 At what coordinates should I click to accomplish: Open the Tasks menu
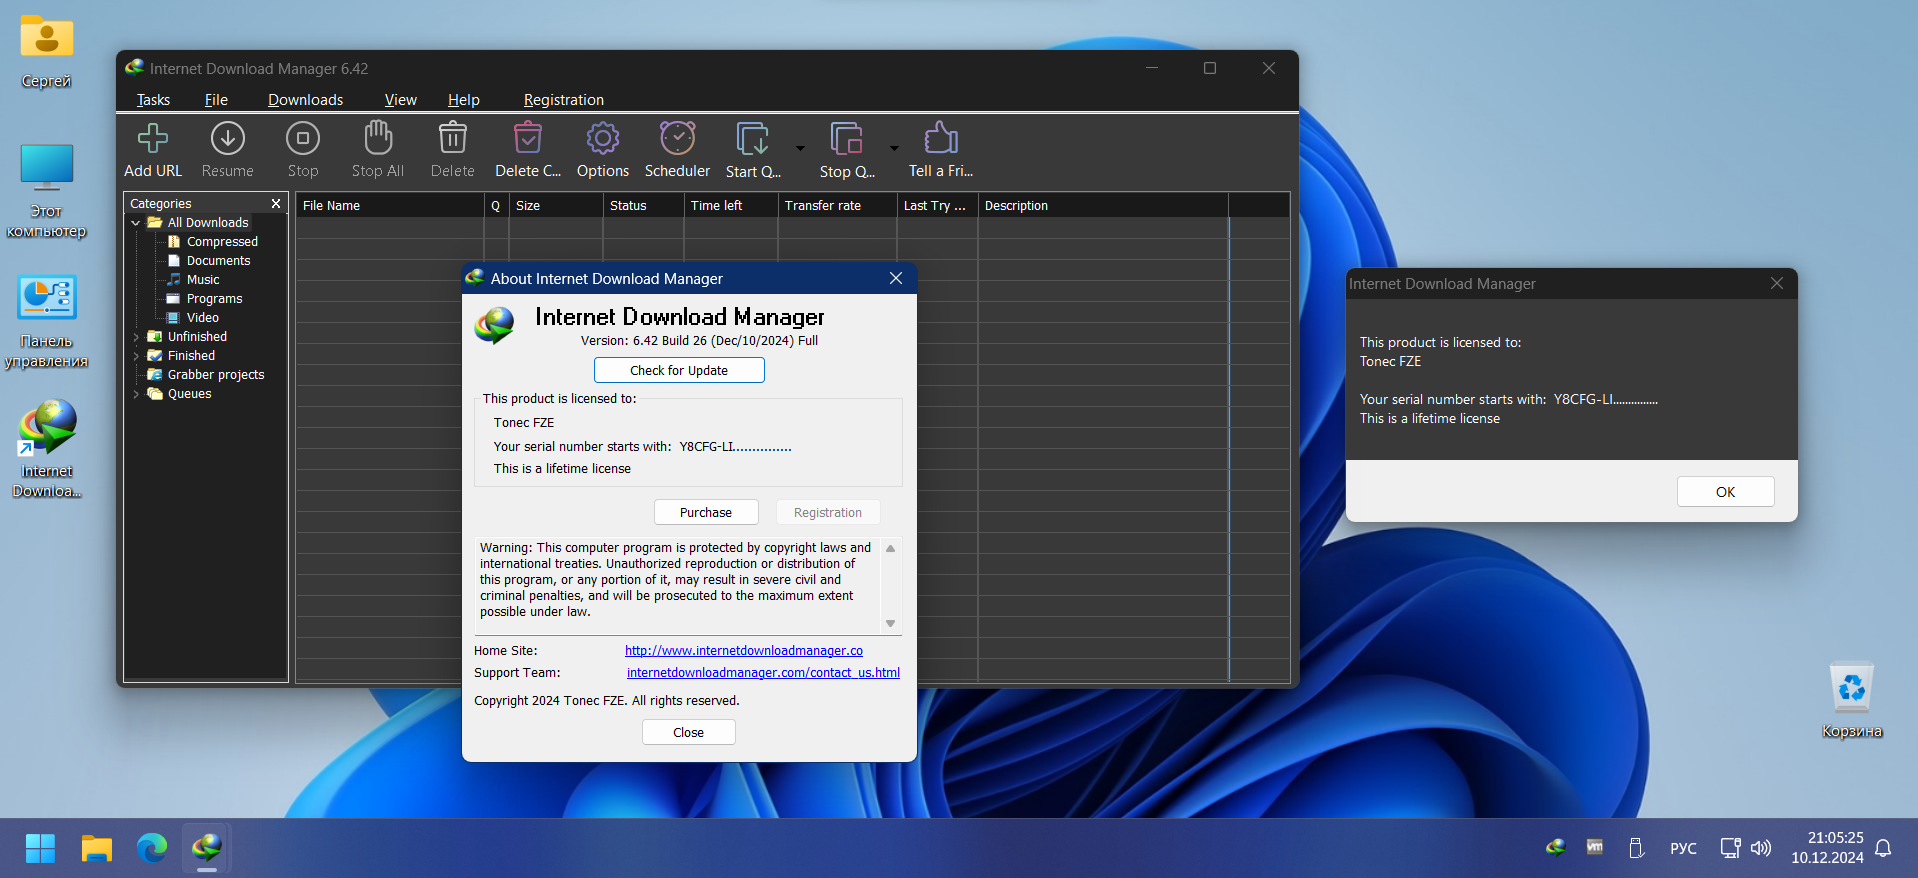pyautogui.click(x=153, y=100)
